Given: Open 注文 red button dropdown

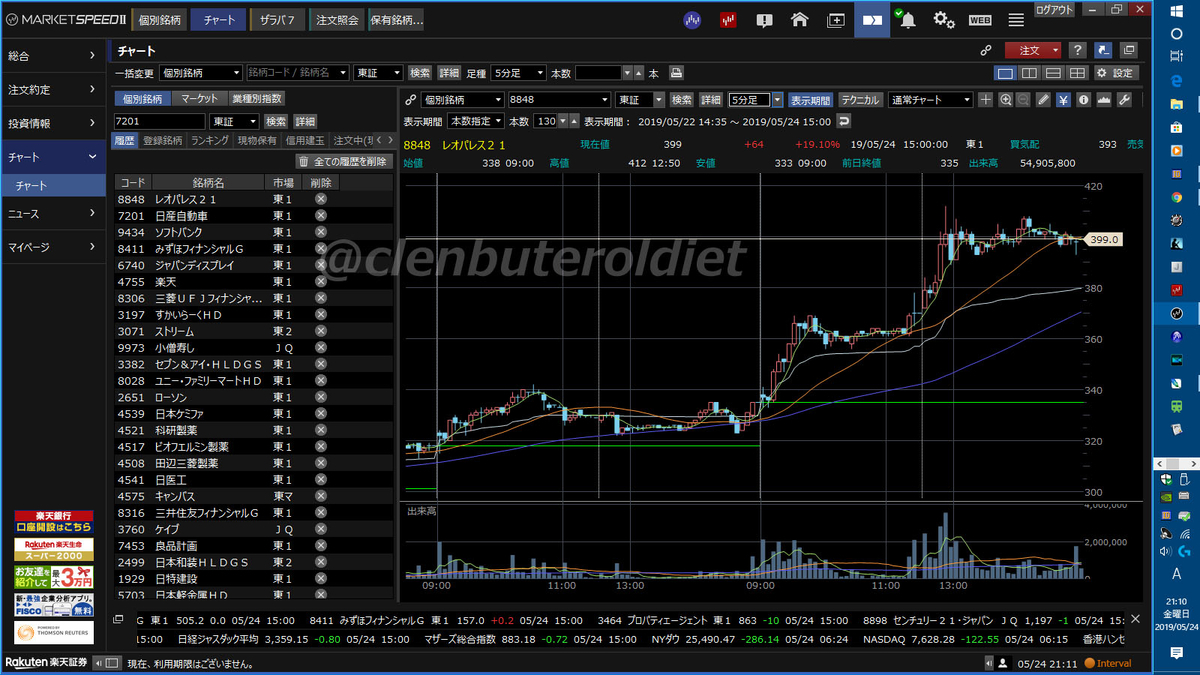Looking at the screenshot, I should coord(1055,50).
